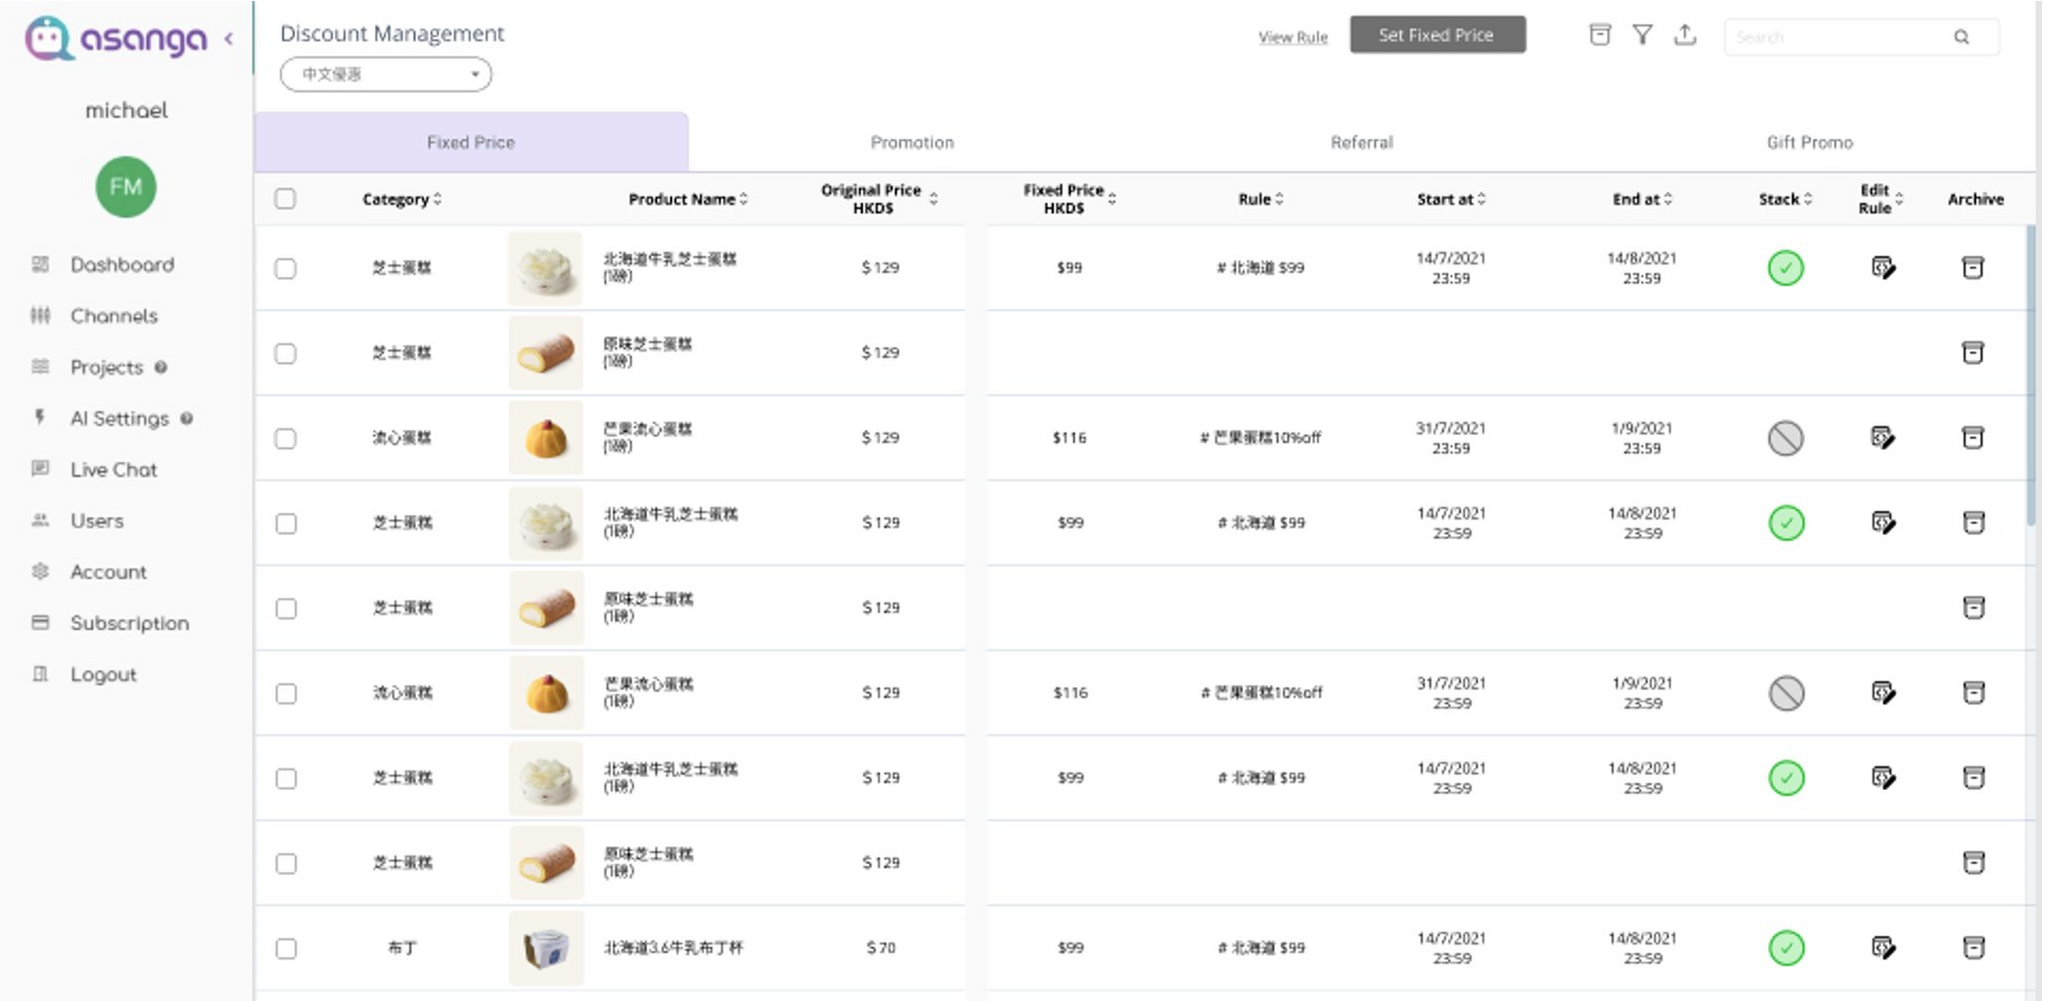Click the Search input field

point(1840,37)
